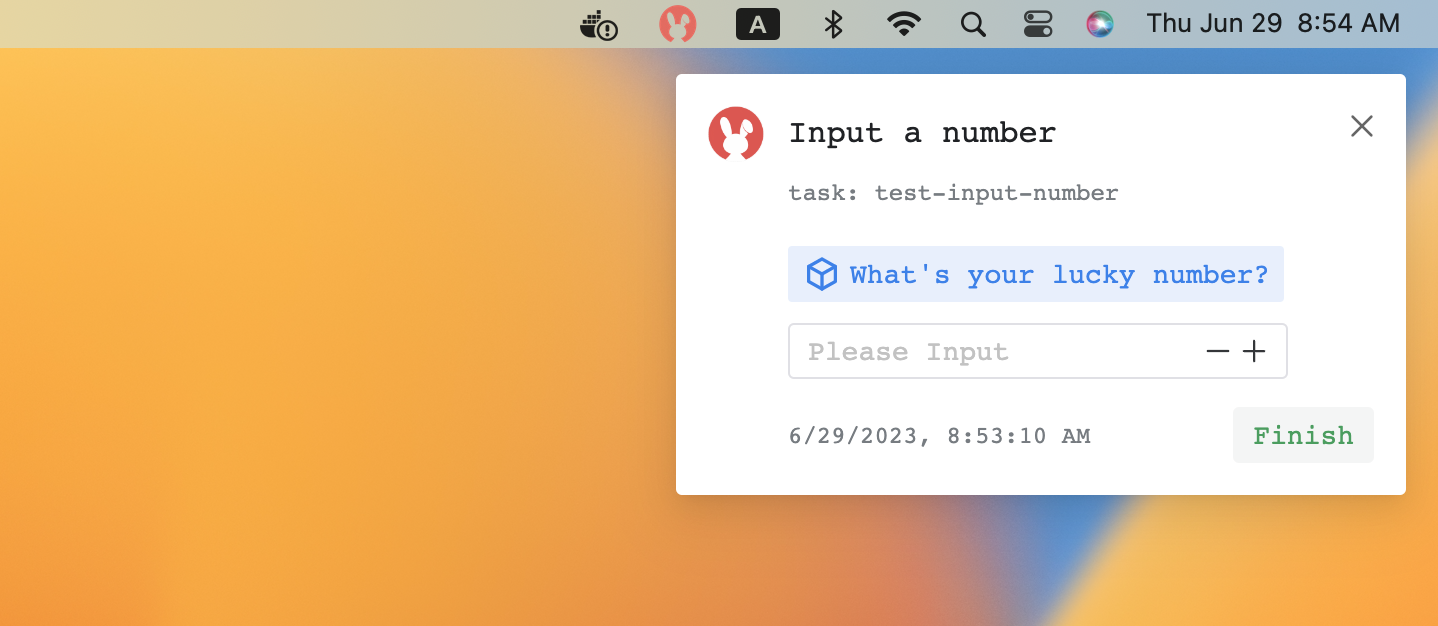
Task: Click the blue cube icon beside question
Action: (x=821, y=274)
